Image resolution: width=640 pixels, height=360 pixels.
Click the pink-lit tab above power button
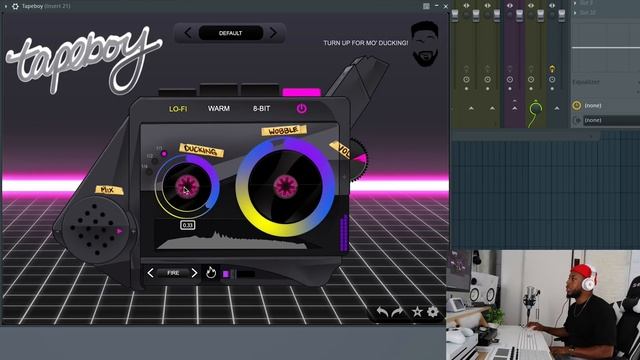(x=302, y=92)
